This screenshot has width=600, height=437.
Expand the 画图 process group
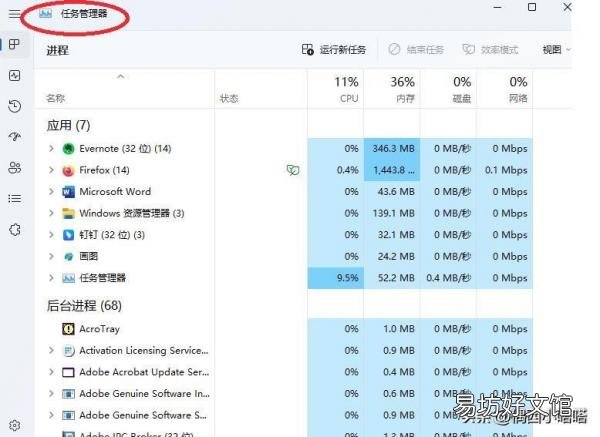pyautogui.click(x=51, y=256)
